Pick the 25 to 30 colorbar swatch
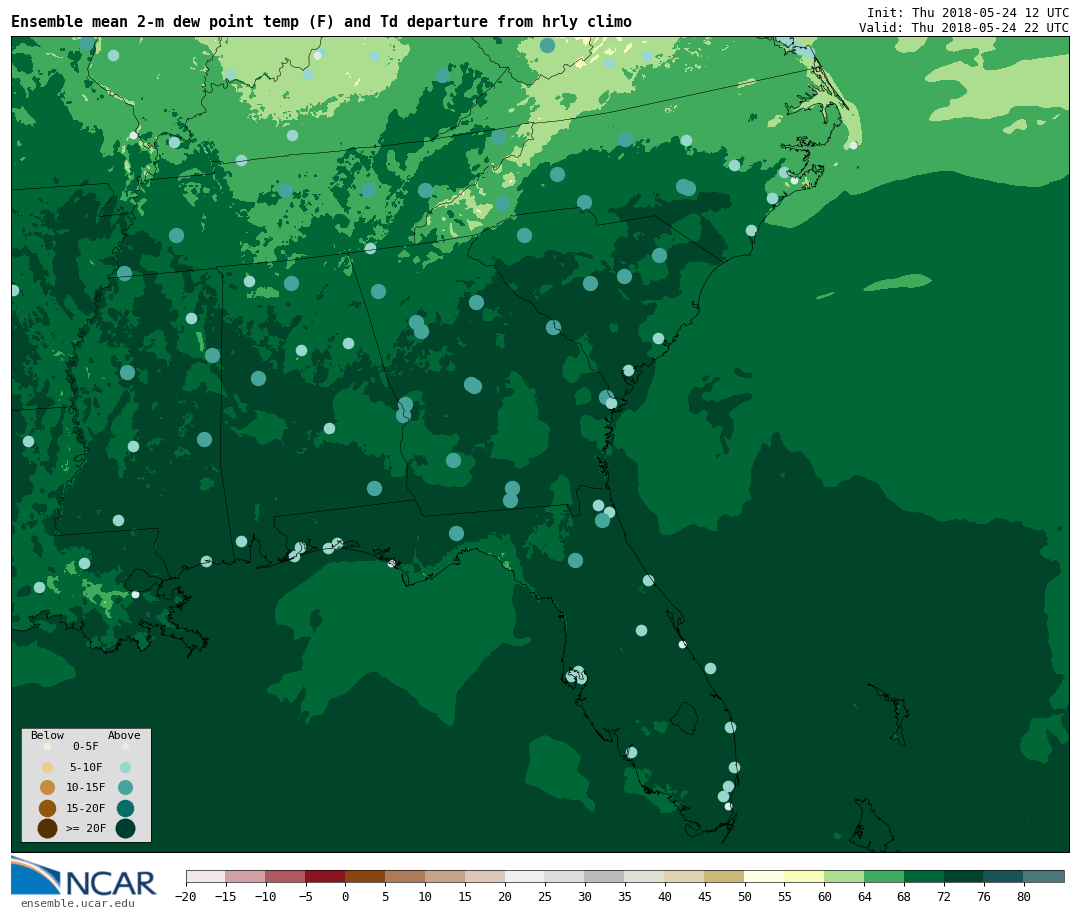1080x915 pixels. coord(565,876)
